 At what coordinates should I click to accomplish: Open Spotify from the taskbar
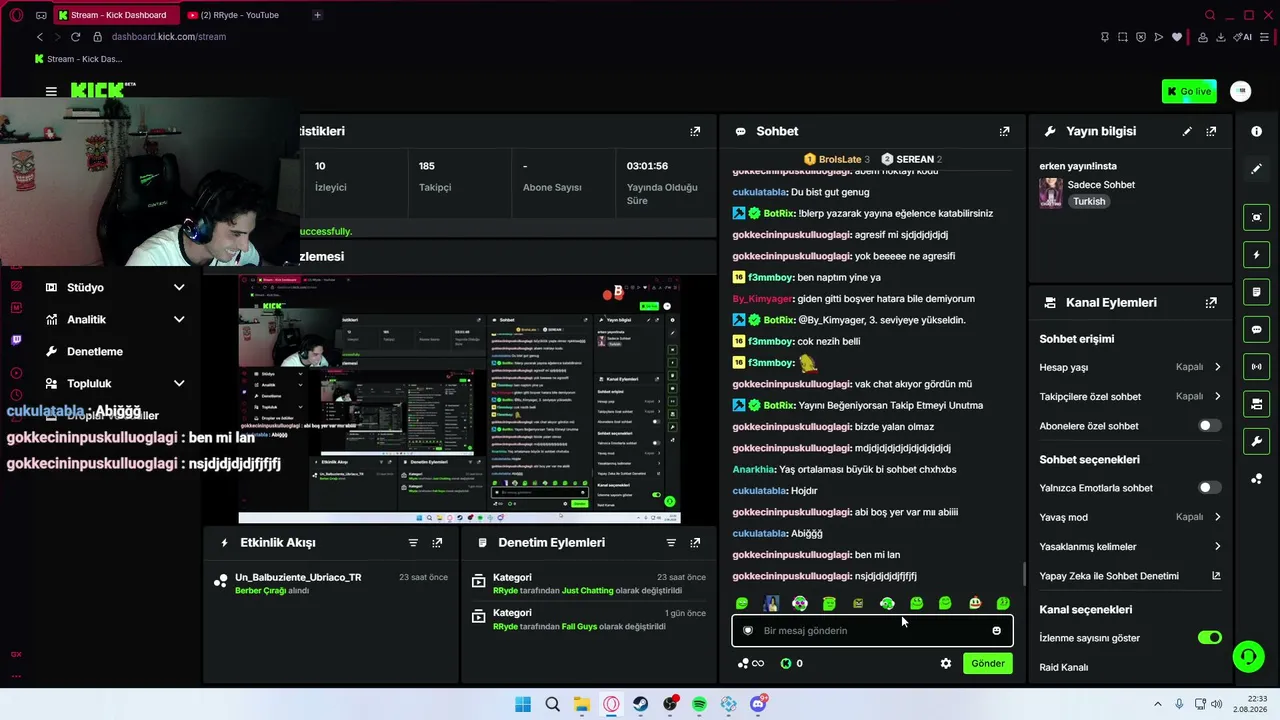699,705
